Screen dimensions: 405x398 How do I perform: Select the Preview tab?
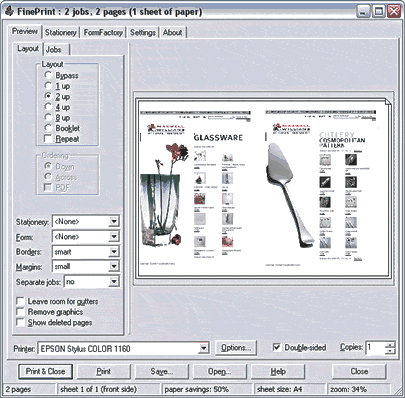[x=25, y=31]
